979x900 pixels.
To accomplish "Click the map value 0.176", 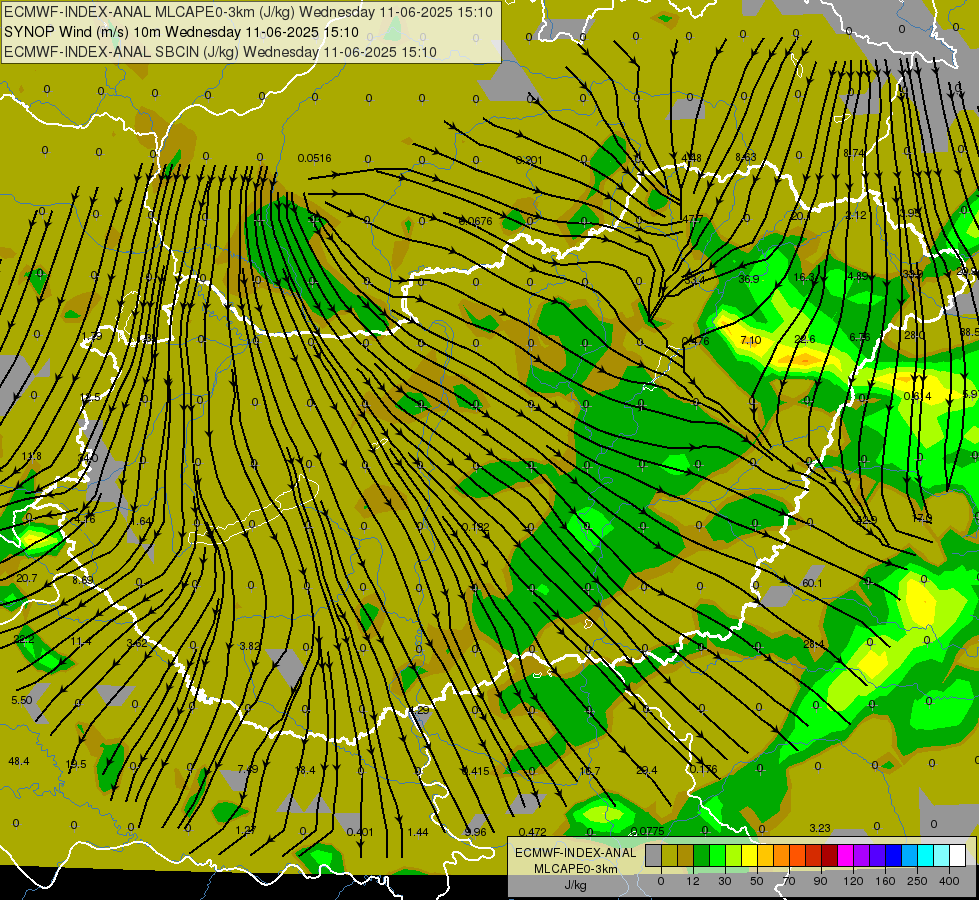I will tap(704, 769).
